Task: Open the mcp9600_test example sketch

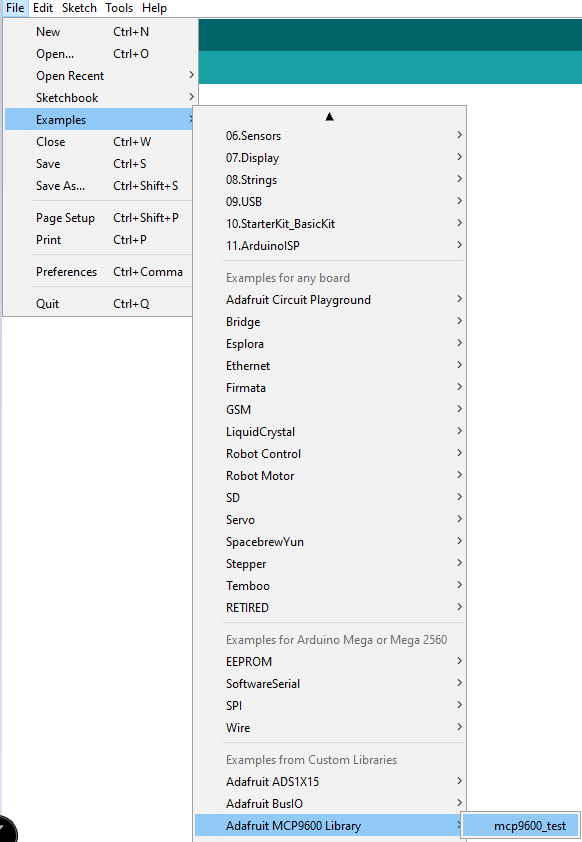Action: coord(521,825)
